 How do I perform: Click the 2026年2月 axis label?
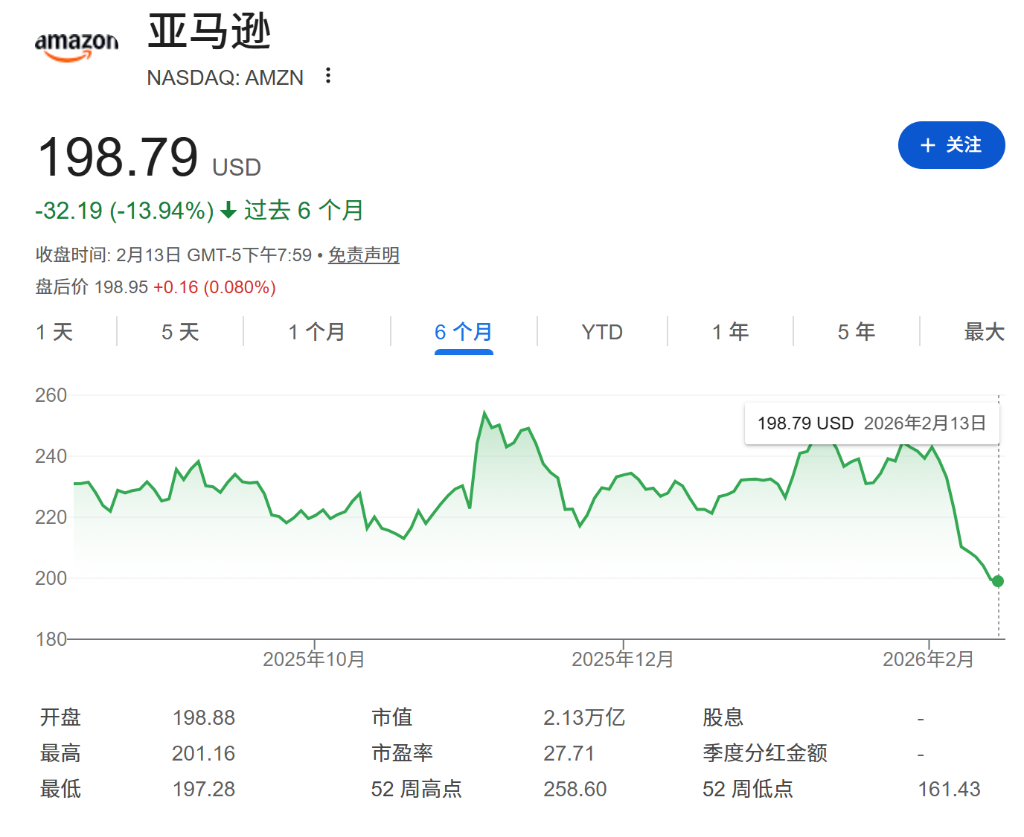pos(929,659)
